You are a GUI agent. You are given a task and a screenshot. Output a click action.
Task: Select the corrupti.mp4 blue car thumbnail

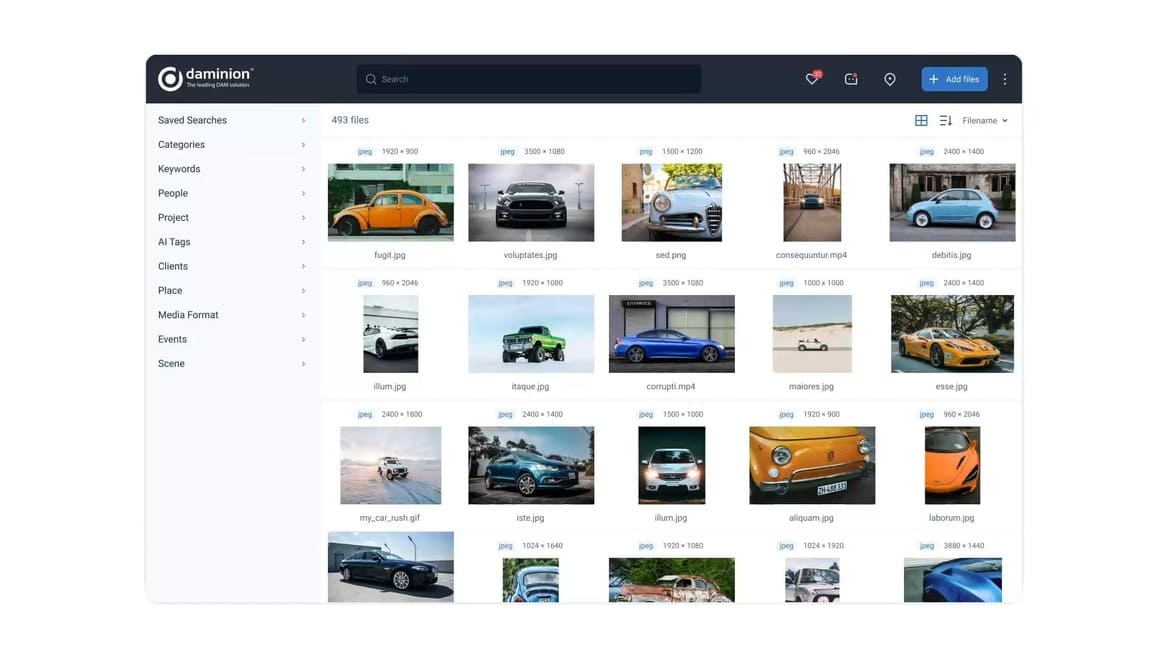[x=671, y=334]
